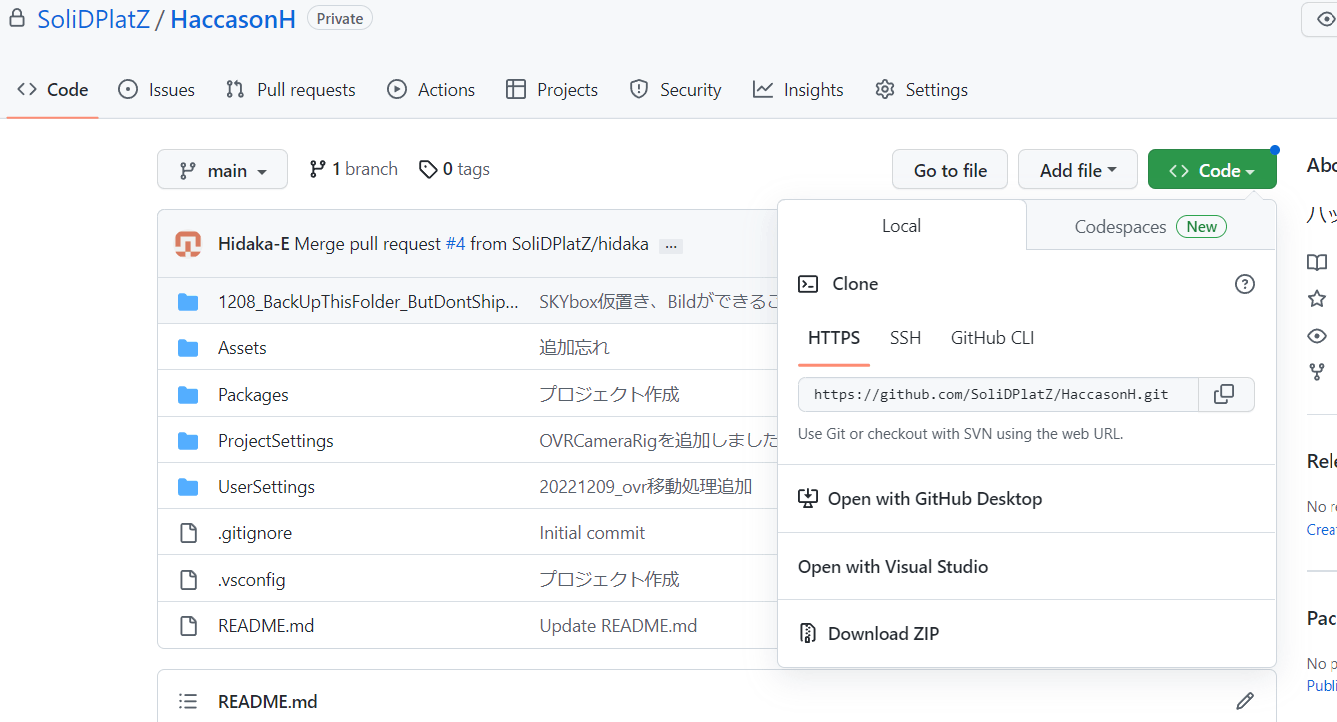Click the GitHub Desktop icon in clone panel
This screenshot has width=1337, height=722.
(x=808, y=498)
